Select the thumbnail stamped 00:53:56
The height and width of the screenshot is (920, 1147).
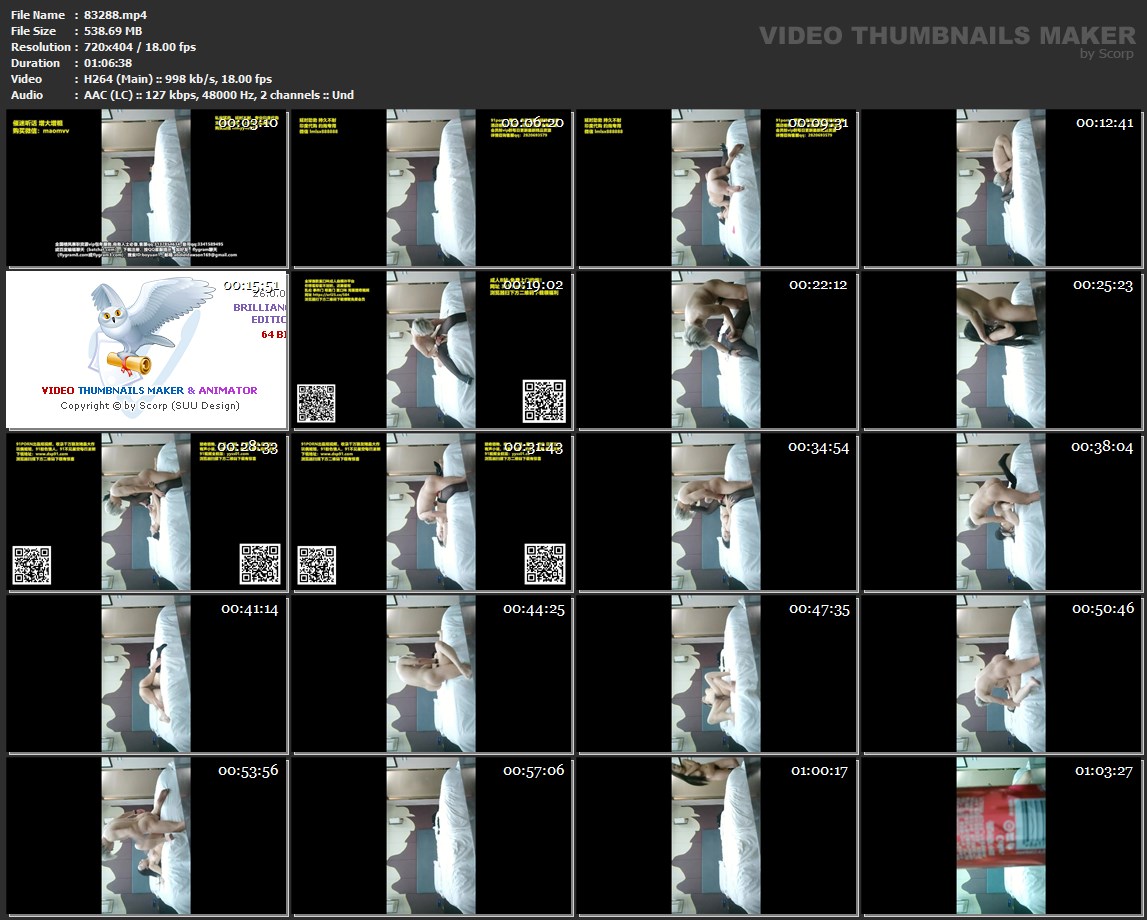point(146,835)
